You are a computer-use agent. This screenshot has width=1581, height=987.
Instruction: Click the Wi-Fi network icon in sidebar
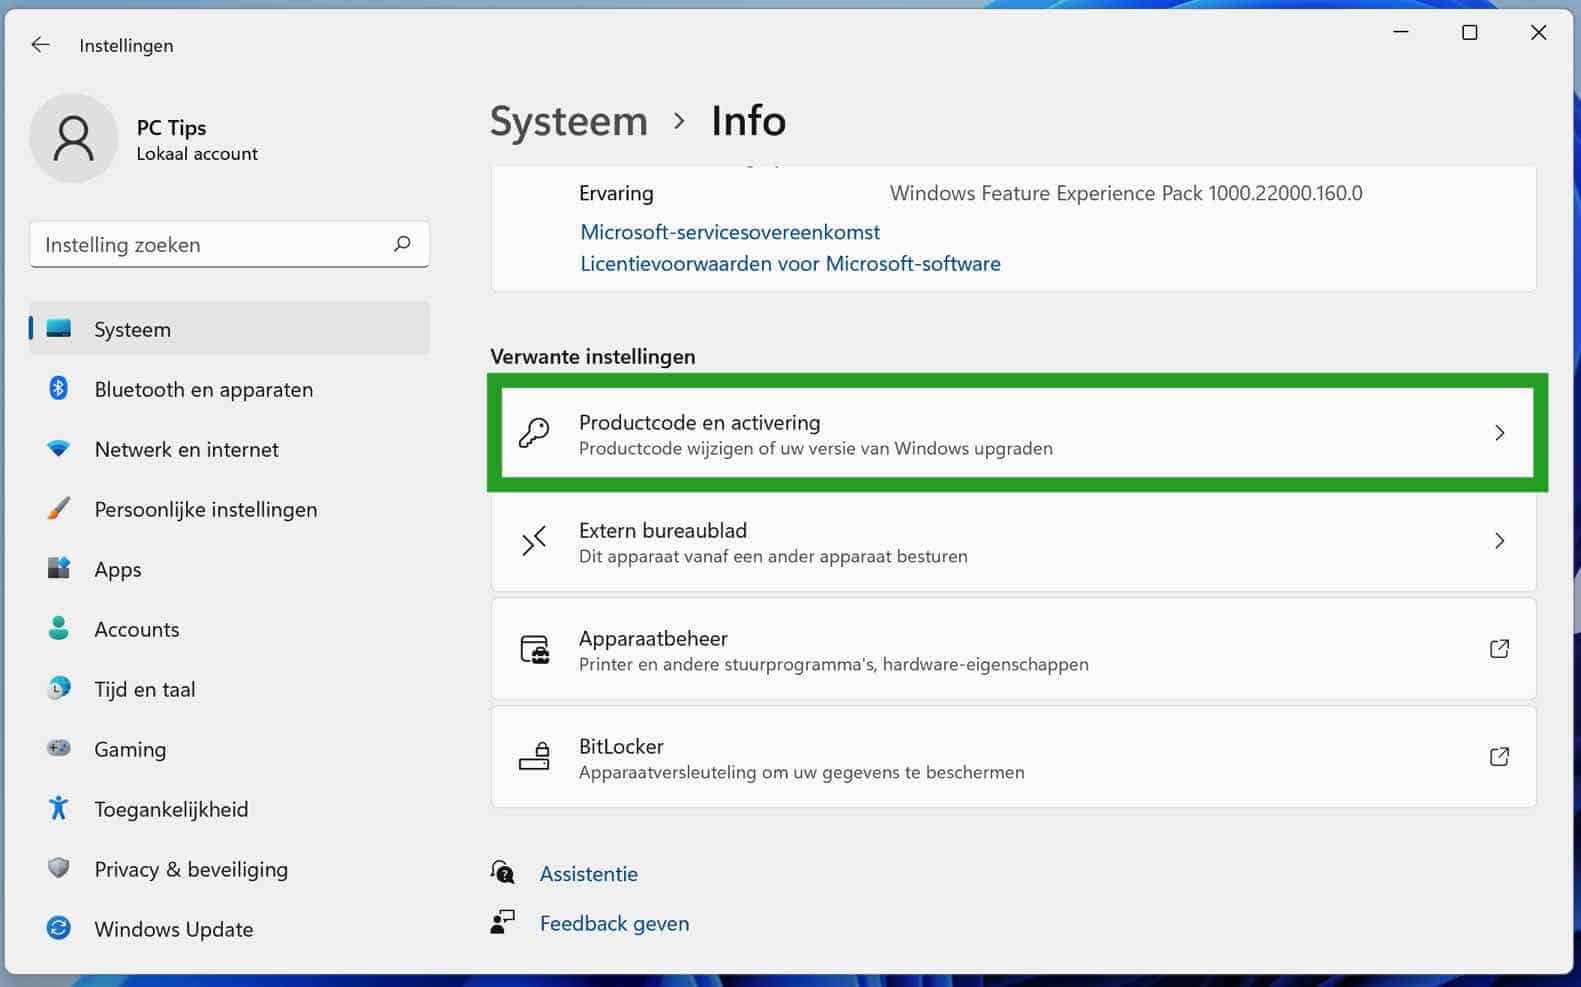(x=59, y=449)
